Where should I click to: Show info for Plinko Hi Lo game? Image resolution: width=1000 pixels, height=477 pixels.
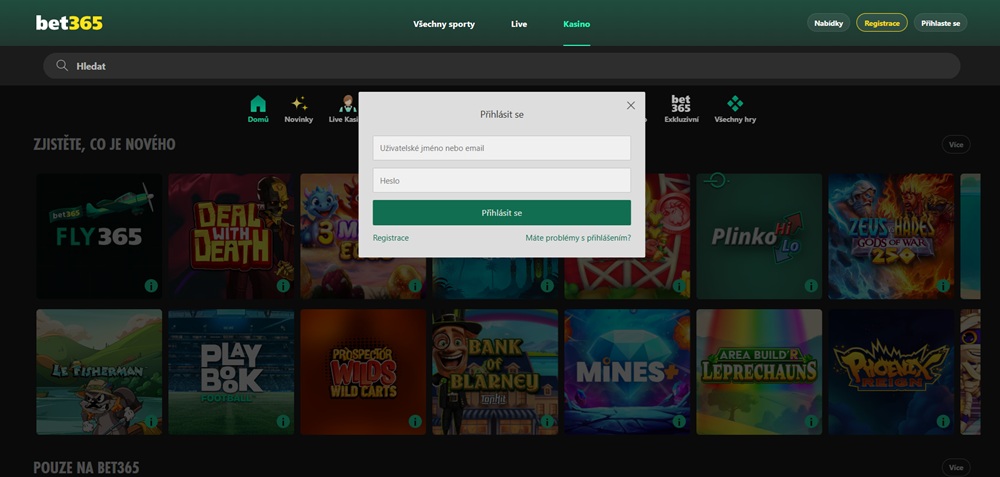811,286
